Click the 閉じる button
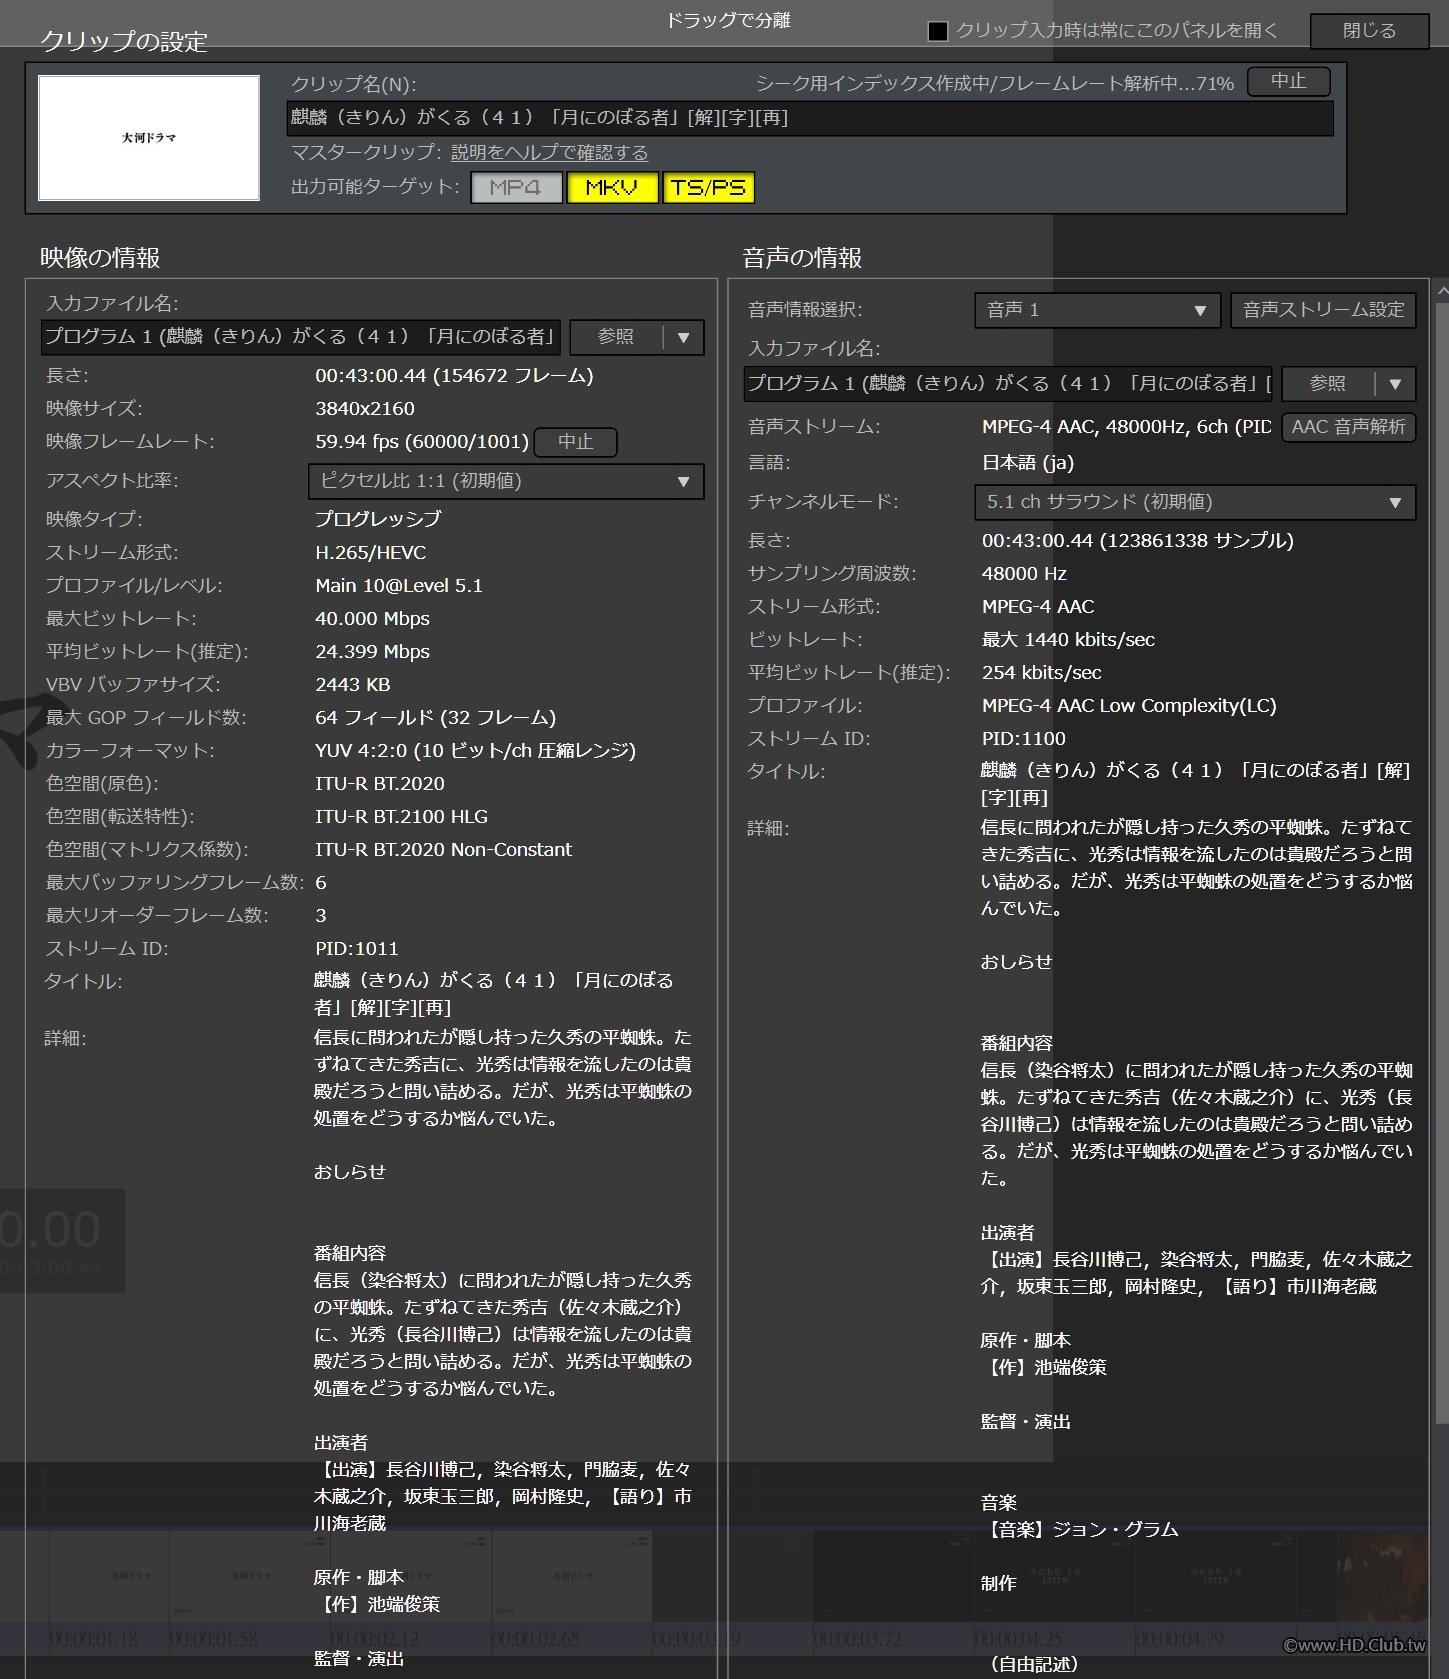The height and width of the screenshot is (1679, 1449). point(1369,31)
